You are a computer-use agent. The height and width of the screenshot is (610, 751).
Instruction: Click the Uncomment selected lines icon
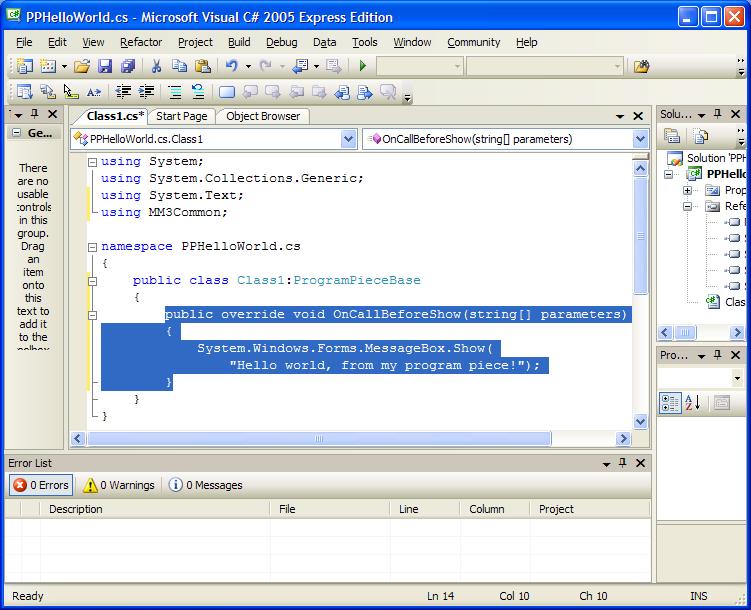[198, 91]
